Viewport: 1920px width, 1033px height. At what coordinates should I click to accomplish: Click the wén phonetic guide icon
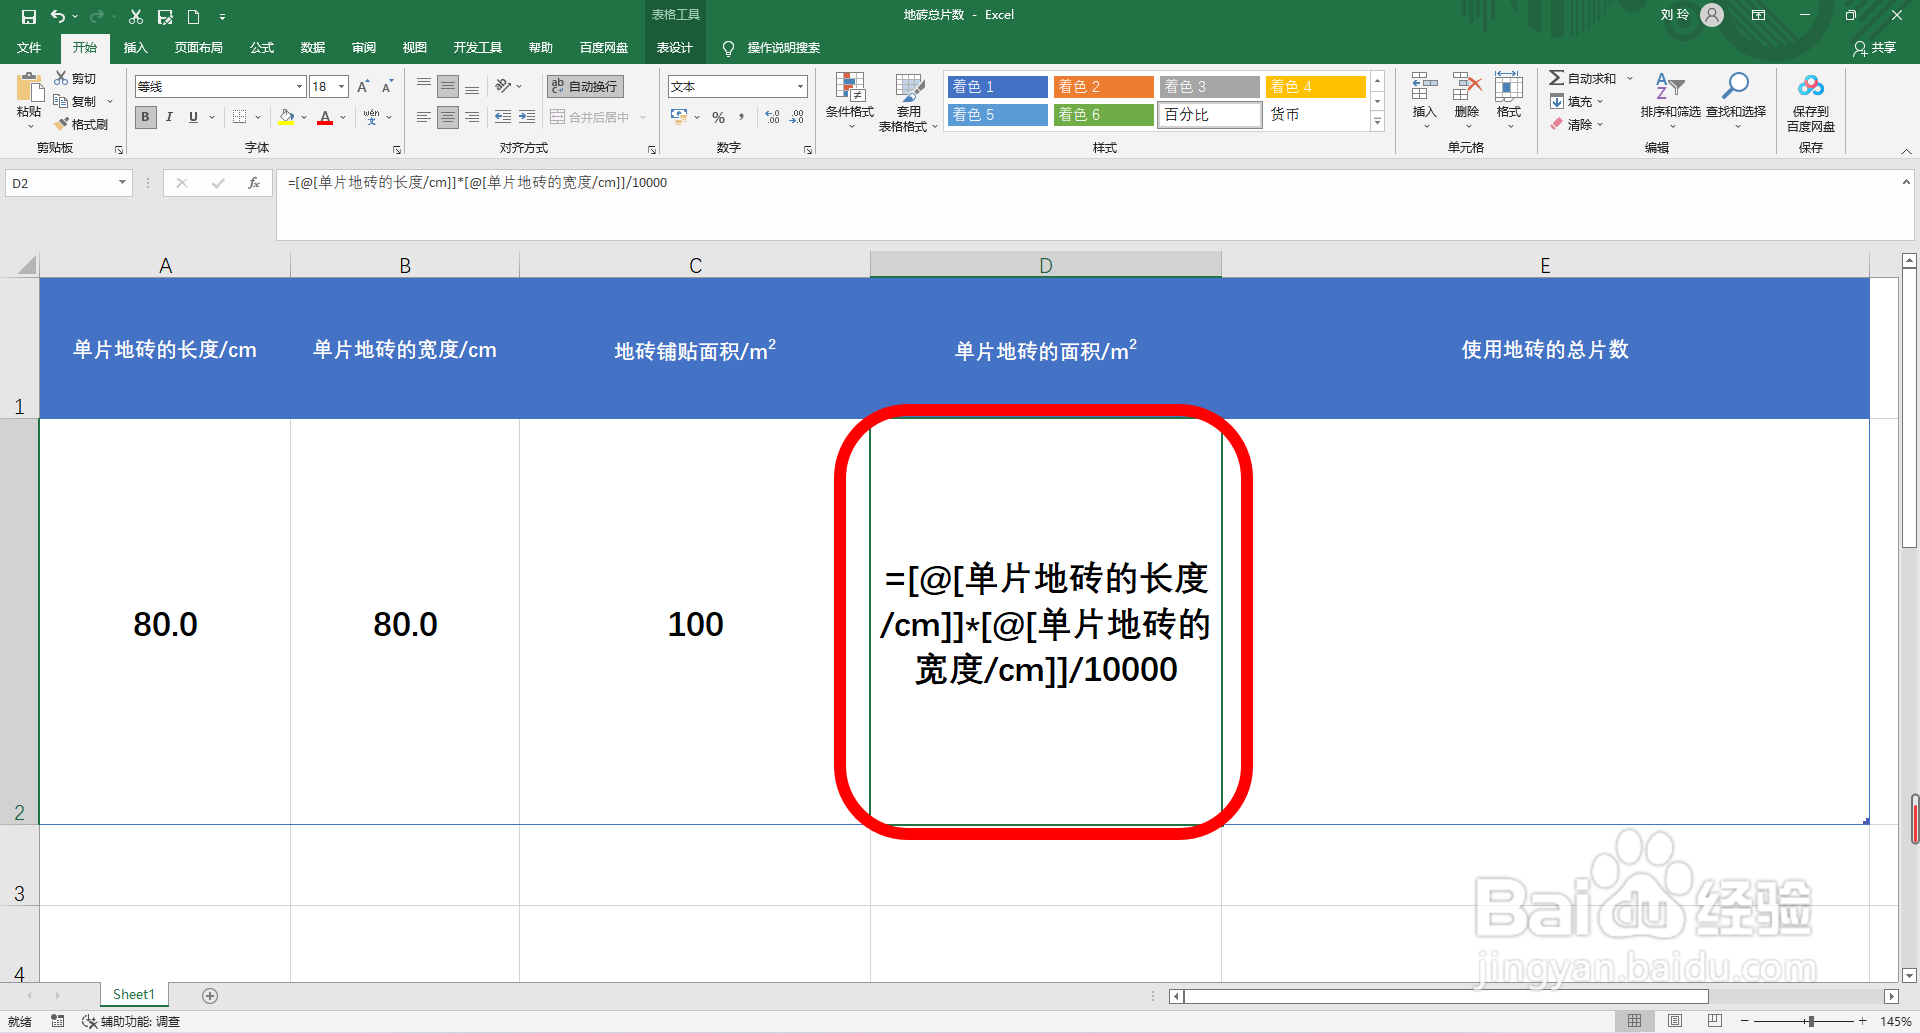point(371,117)
